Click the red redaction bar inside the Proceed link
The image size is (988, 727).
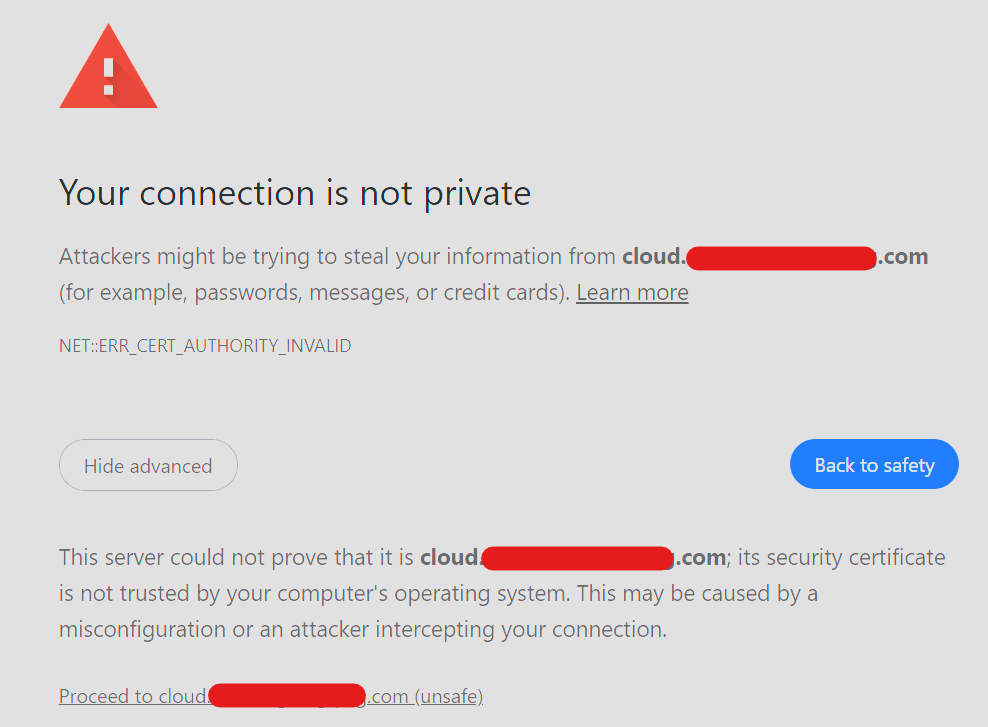(x=287, y=695)
